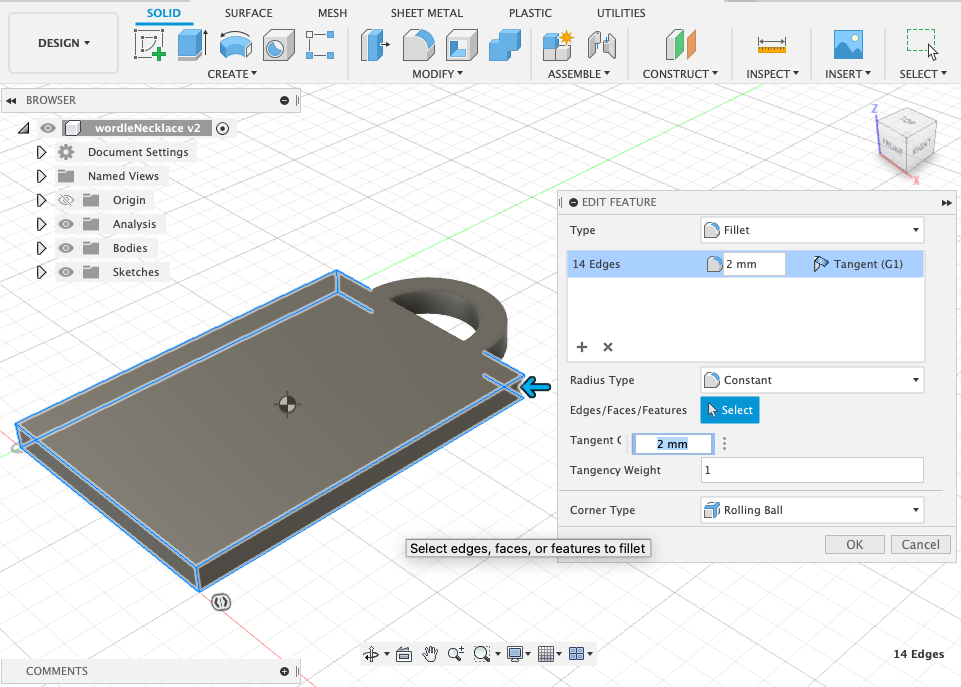Screen dimensions: 961x687
Task: Open the Radius Type Constant dropdown
Action: coord(812,380)
